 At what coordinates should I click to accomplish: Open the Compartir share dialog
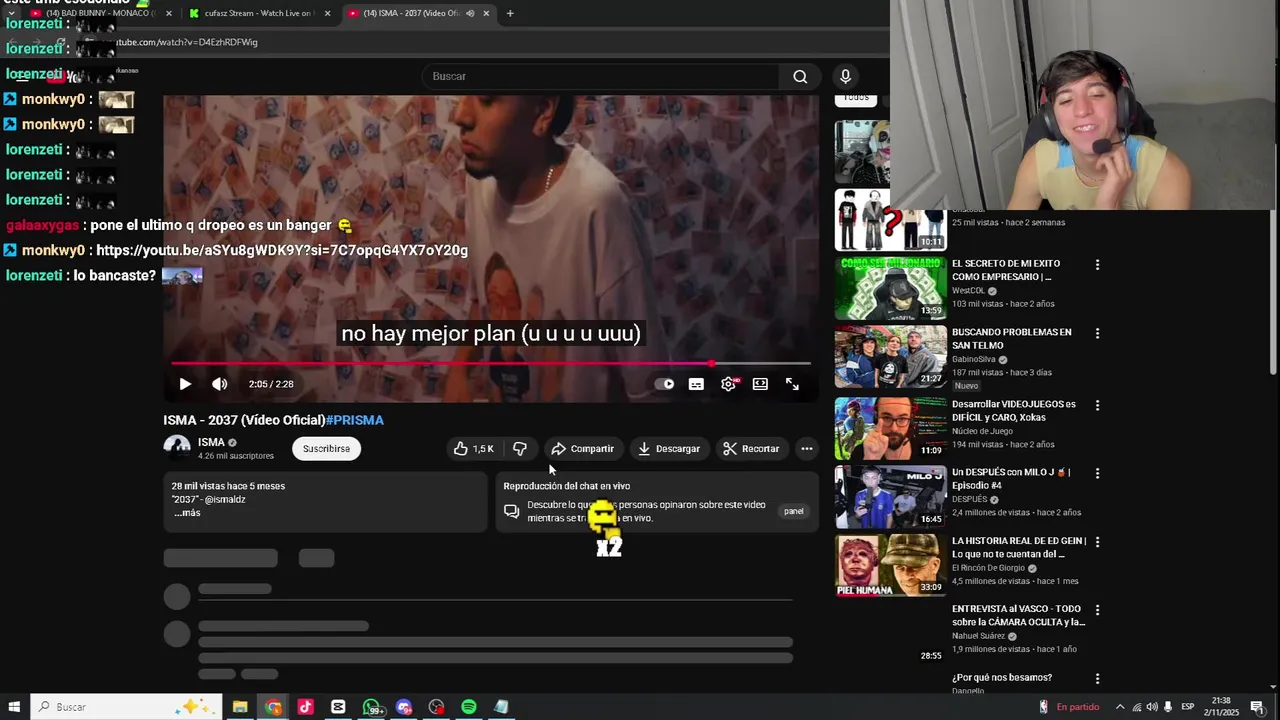(x=582, y=449)
